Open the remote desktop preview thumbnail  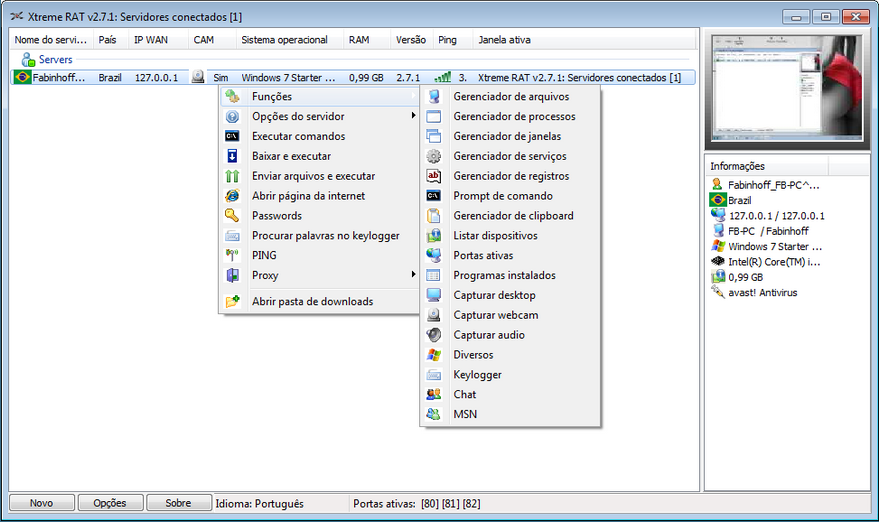[787, 88]
